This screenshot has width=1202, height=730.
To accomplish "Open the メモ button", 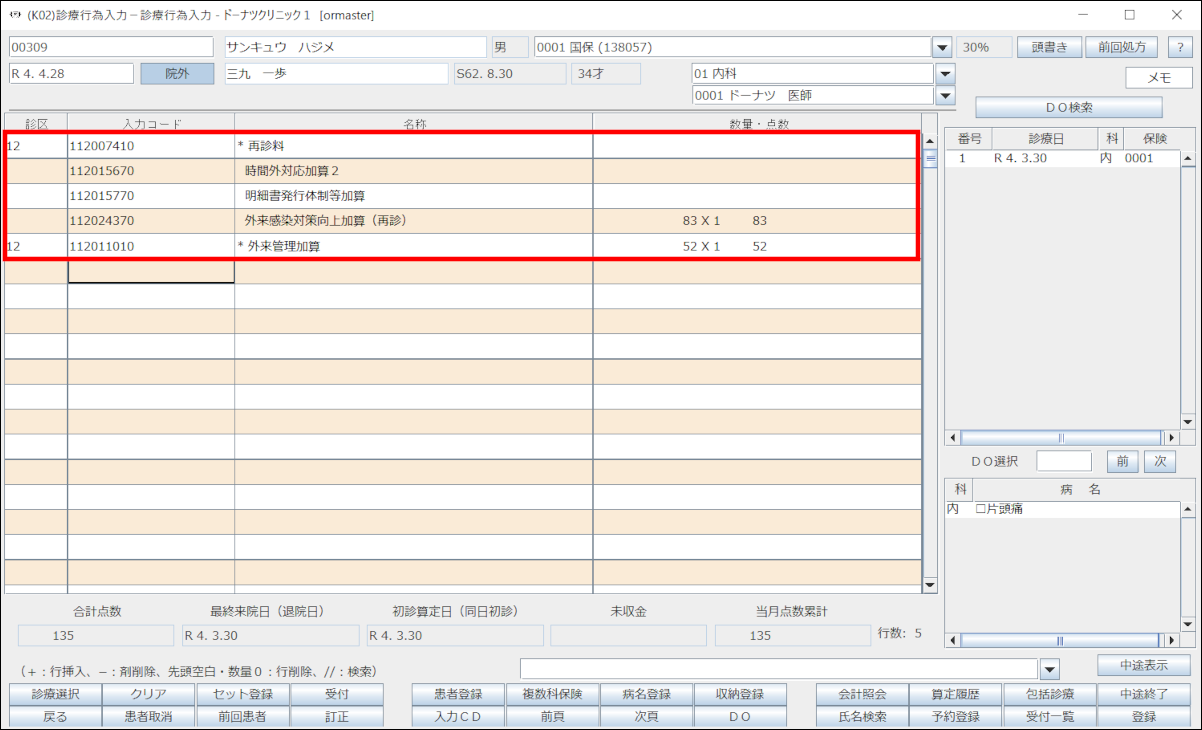I will pyautogui.click(x=1159, y=77).
